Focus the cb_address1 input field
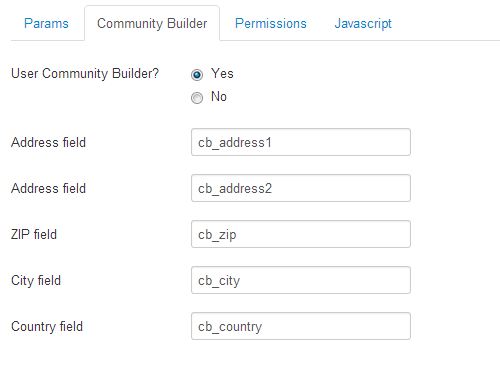This screenshot has width=500, height=375. 301,142
